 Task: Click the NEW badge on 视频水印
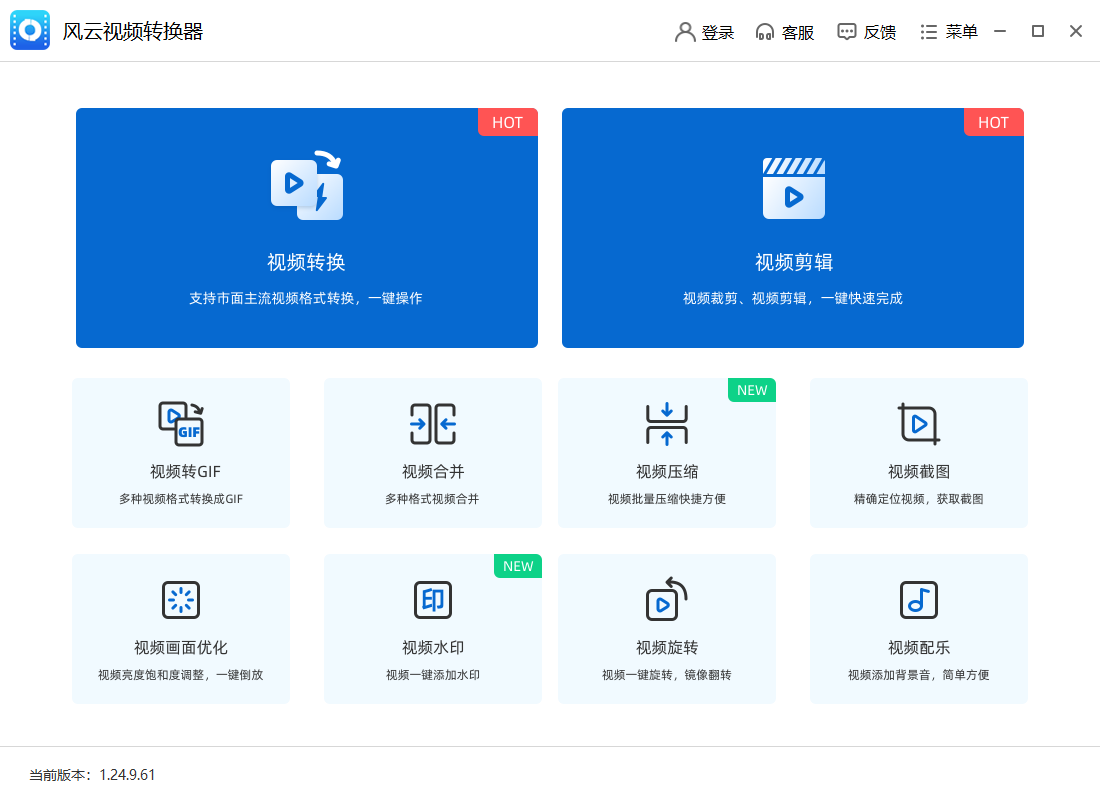(x=517, y=565)
